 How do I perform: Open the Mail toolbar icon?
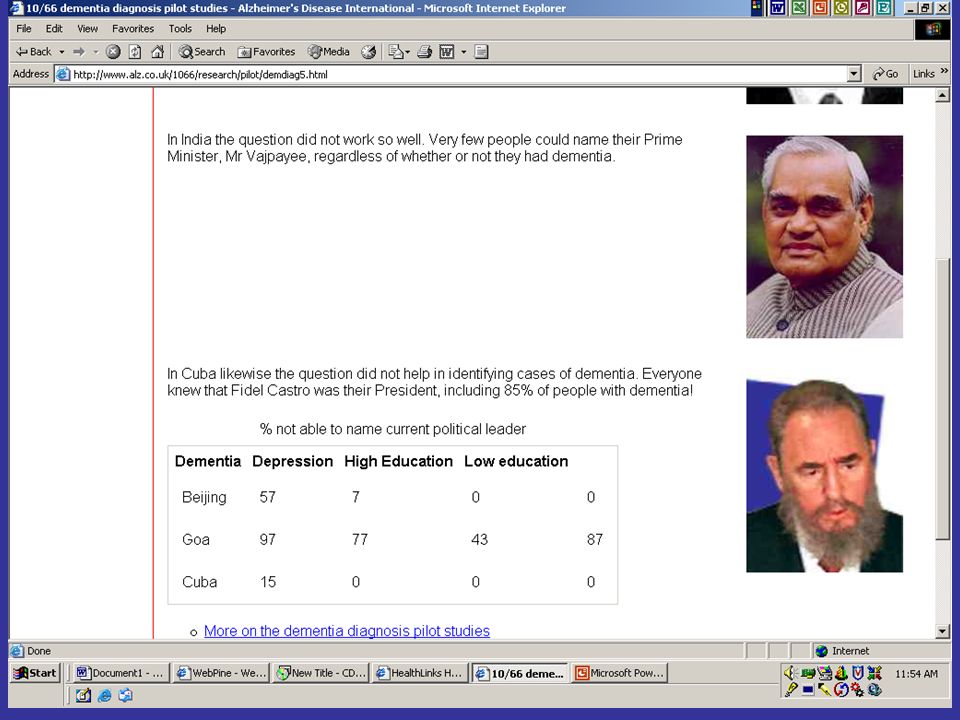[x=399, y=52]
